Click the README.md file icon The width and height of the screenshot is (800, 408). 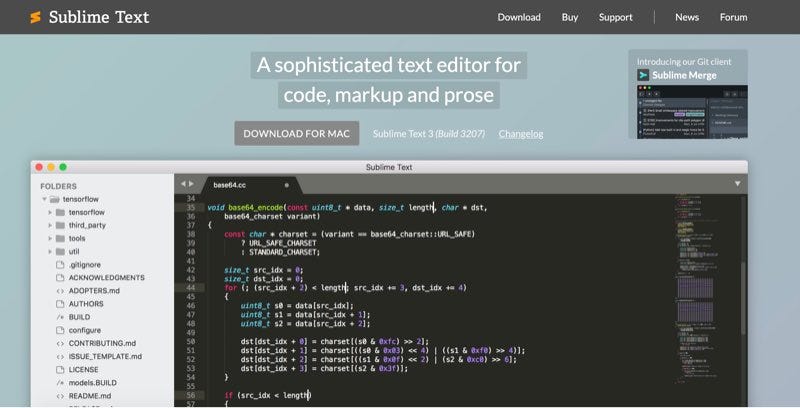[x=60, y=396]
